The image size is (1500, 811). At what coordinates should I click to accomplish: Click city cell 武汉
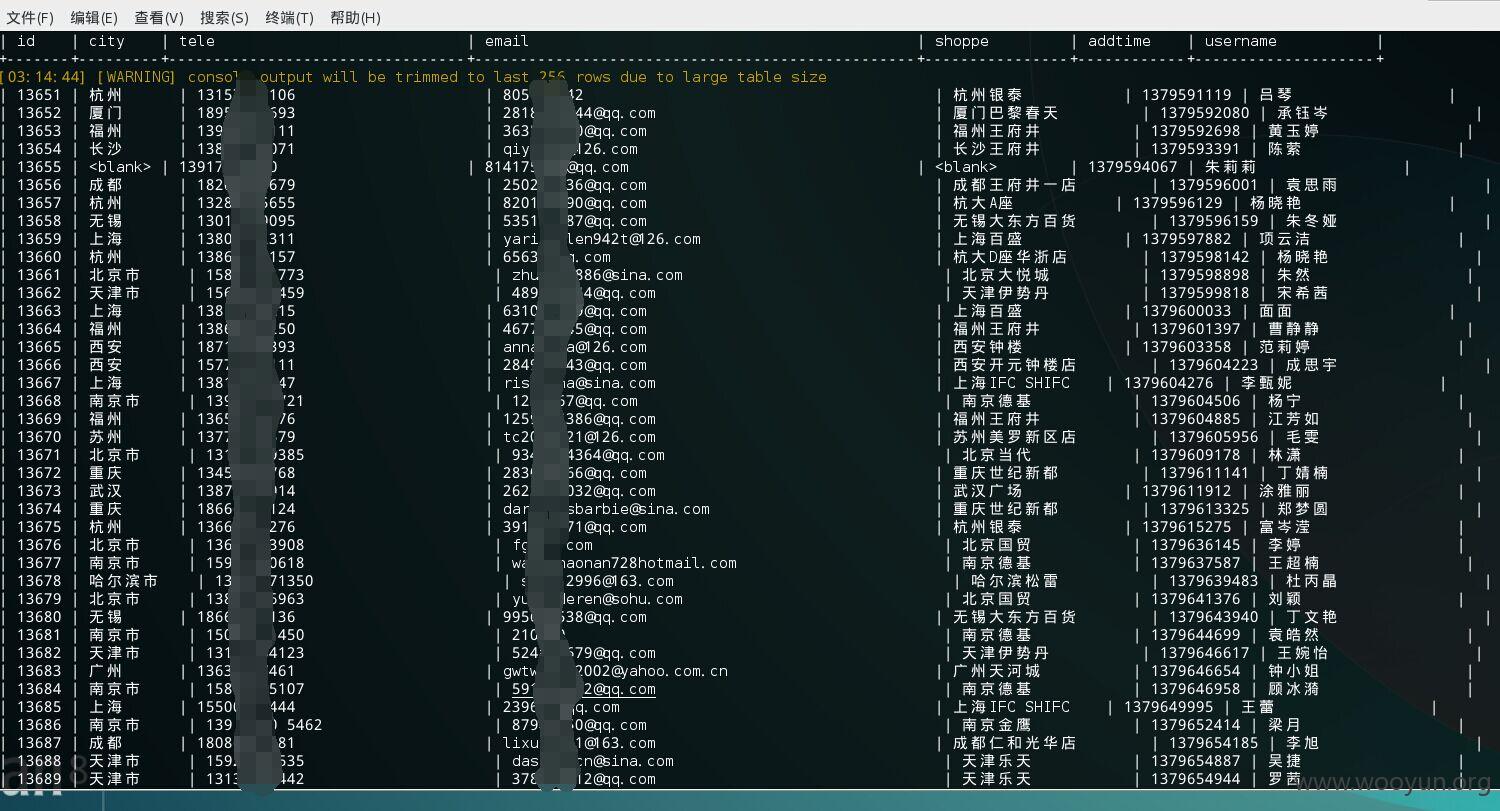pos(106,491)
